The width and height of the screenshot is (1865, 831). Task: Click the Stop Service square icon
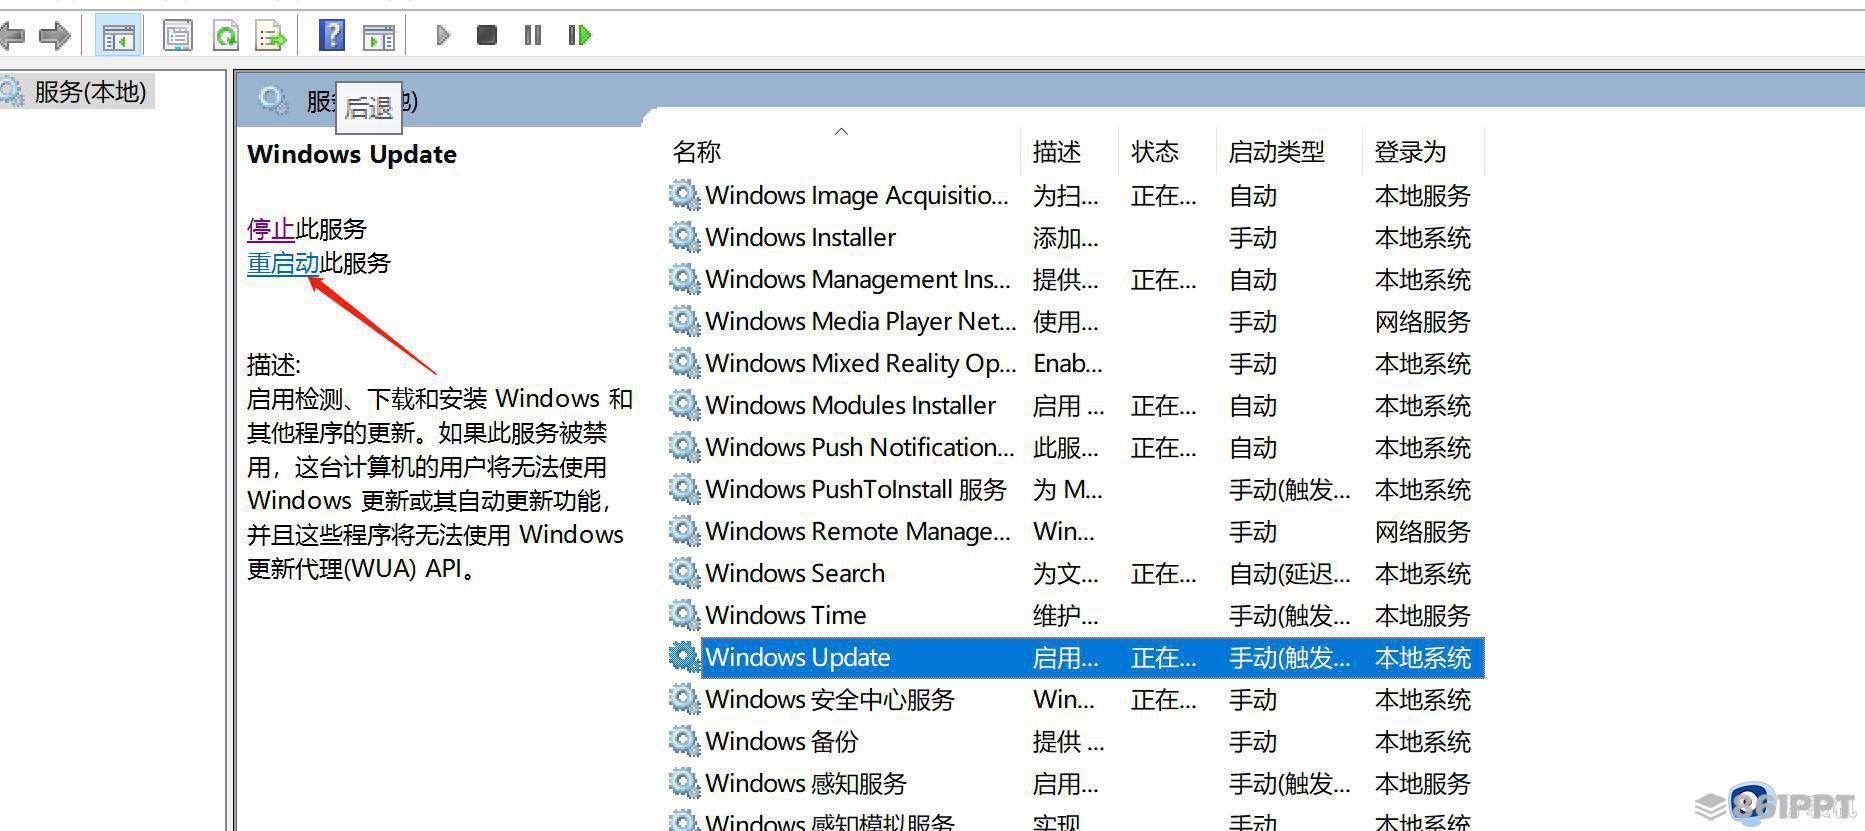tap(487, 36)
